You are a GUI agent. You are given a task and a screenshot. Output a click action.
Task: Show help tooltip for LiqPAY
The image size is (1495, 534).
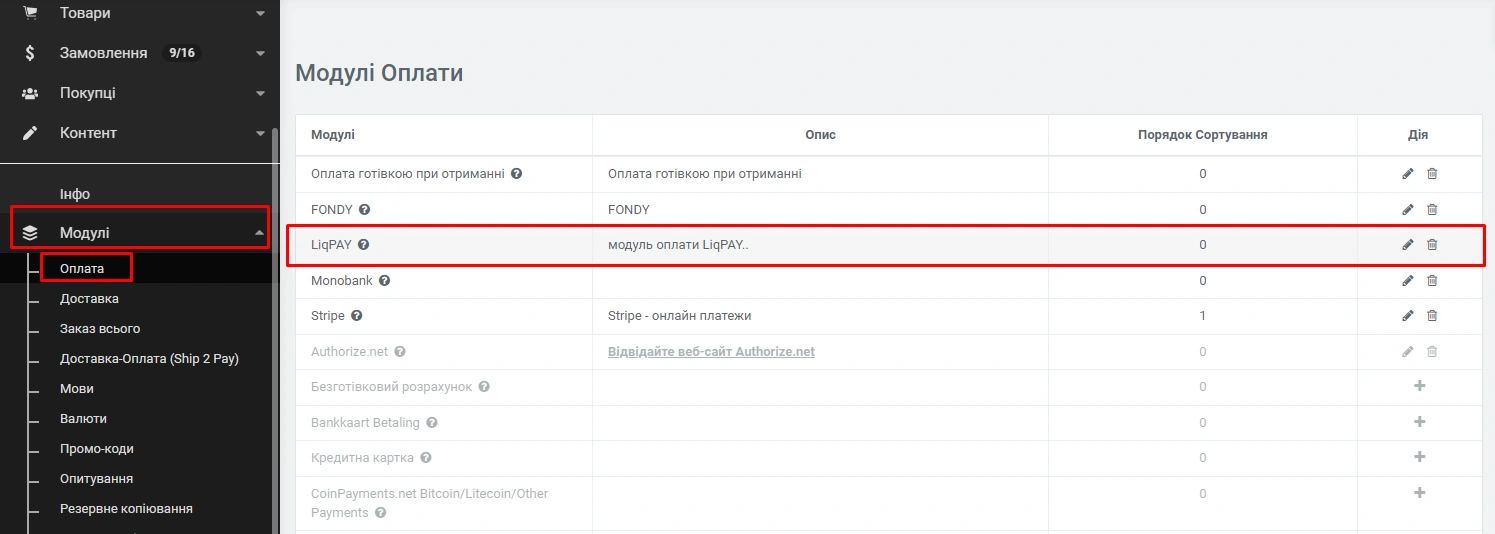click(x=364, y=245)
